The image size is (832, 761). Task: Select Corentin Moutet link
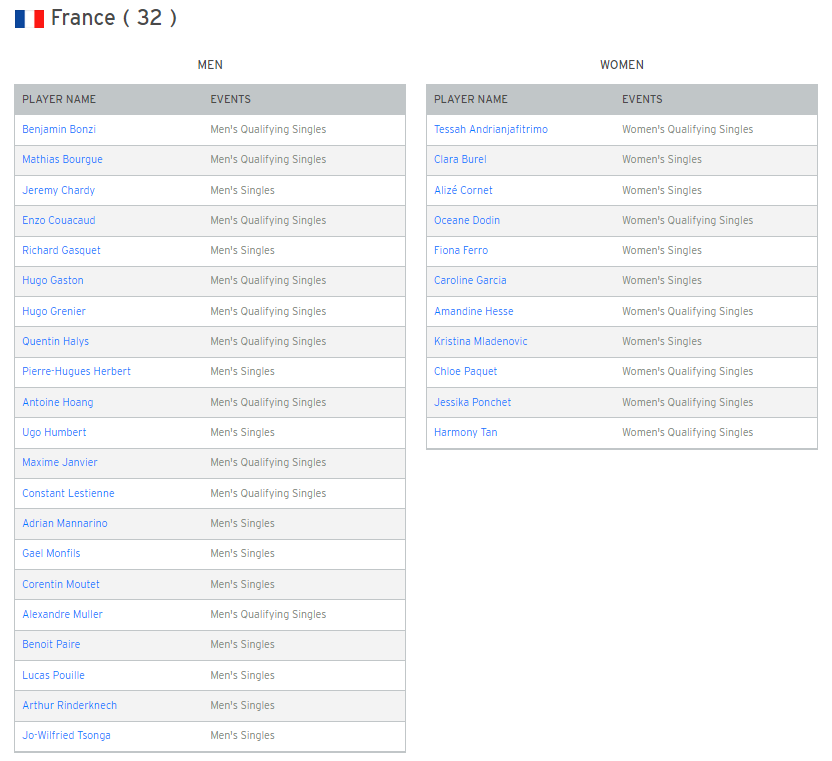click(61, 584)
